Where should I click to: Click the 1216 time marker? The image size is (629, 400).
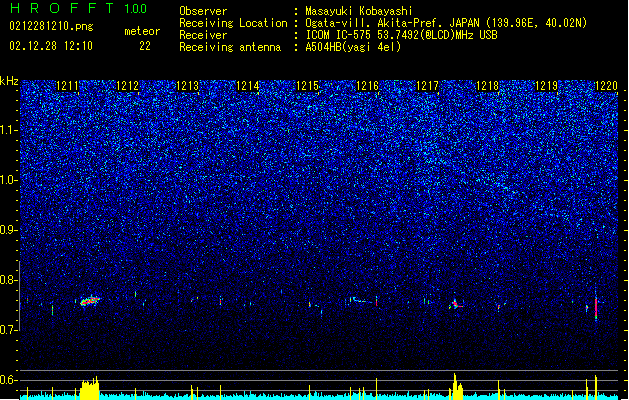[367, 86]
